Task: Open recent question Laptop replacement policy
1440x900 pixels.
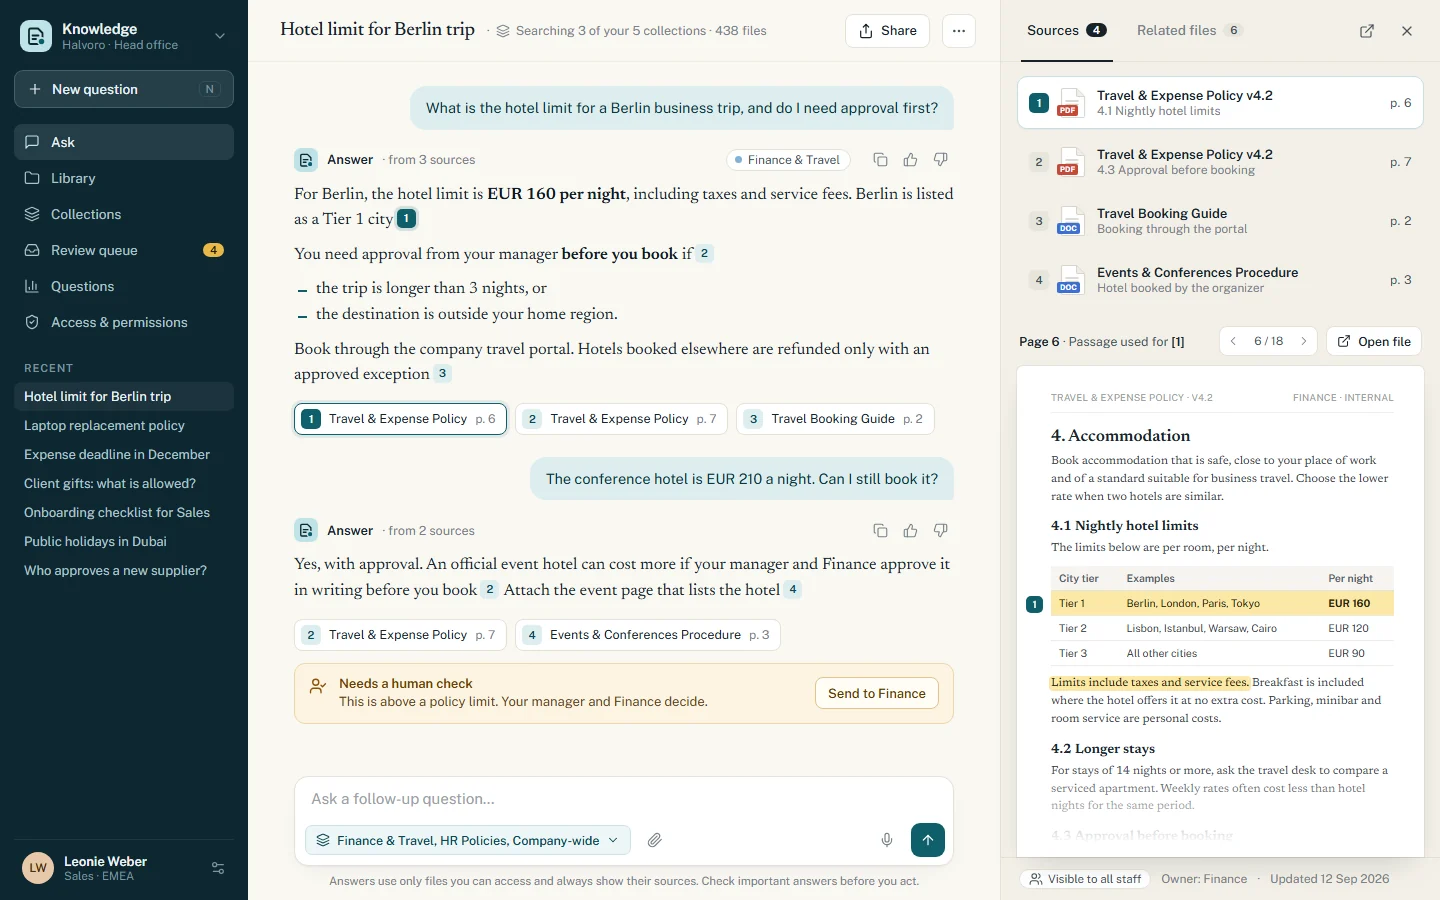Action: 124,425
